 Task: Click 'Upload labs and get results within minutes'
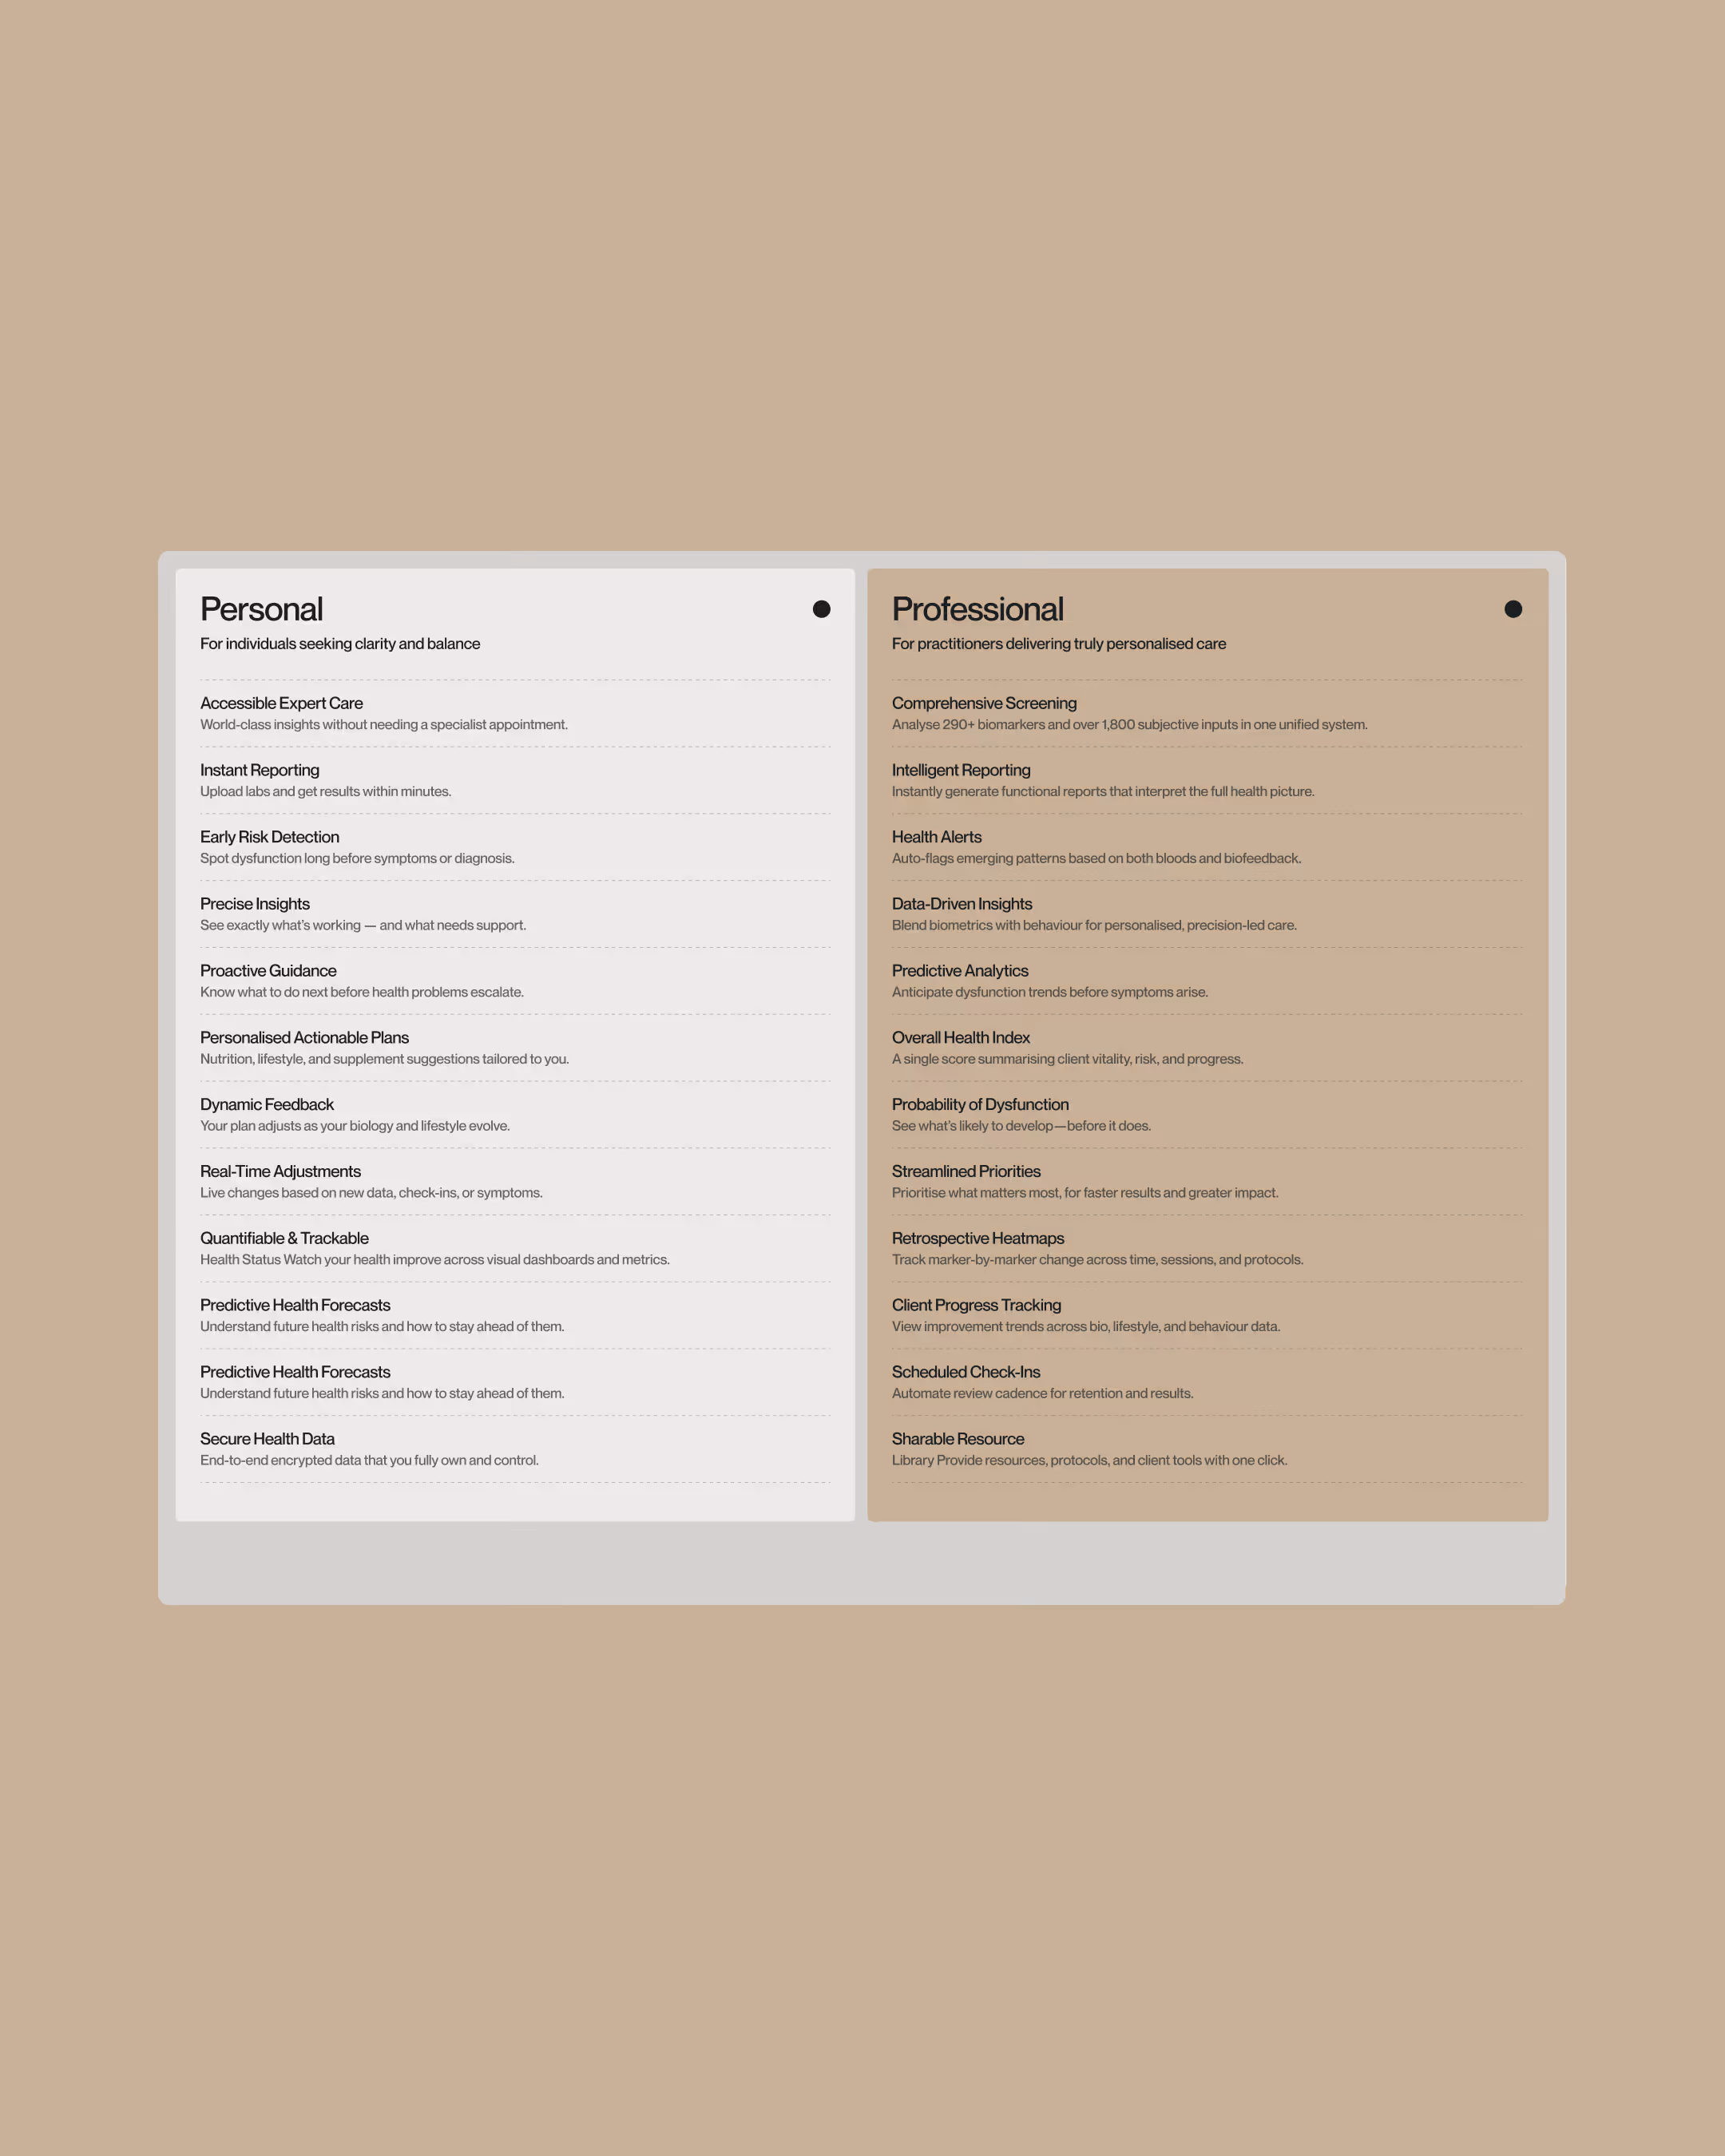(326, 792)
